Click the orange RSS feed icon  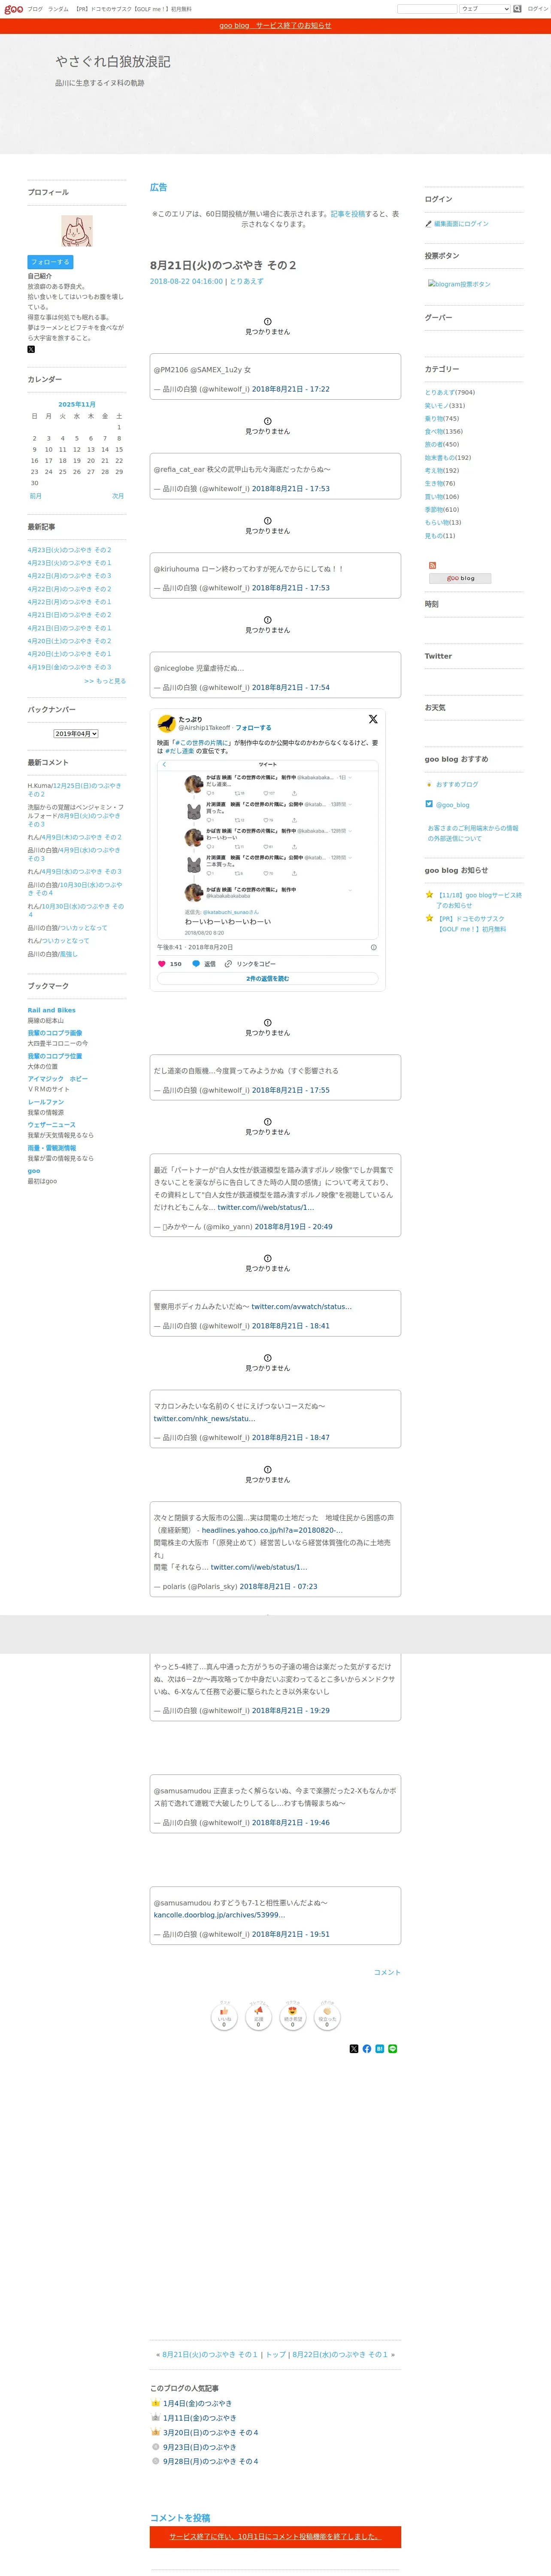(432, 566)
